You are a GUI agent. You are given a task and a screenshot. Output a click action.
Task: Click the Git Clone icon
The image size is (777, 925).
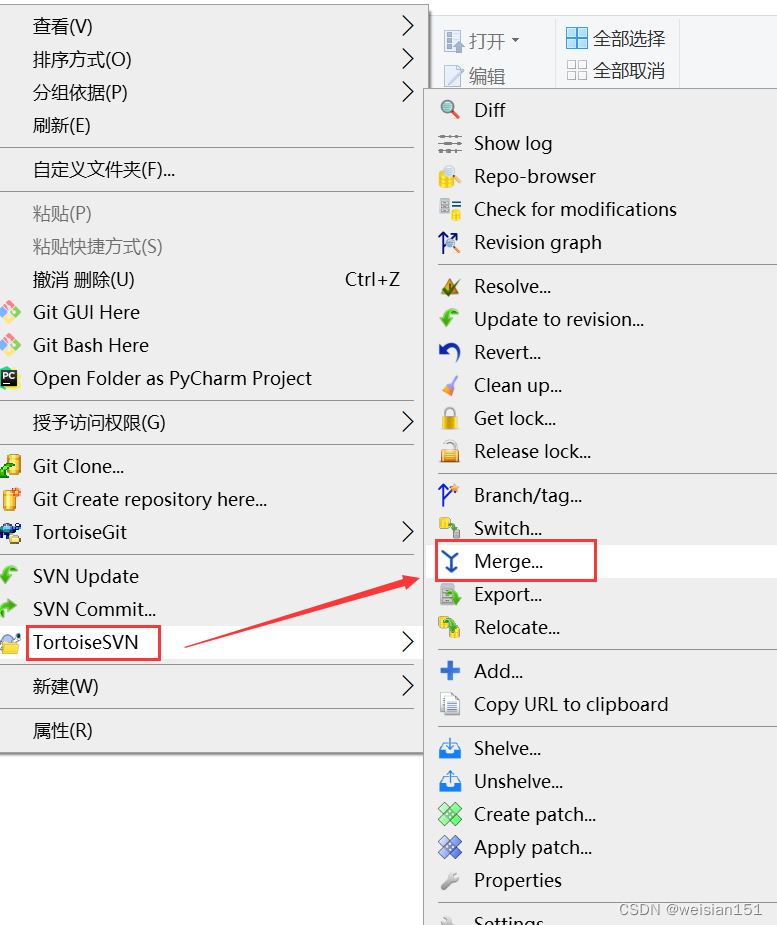tap(11, 466)
